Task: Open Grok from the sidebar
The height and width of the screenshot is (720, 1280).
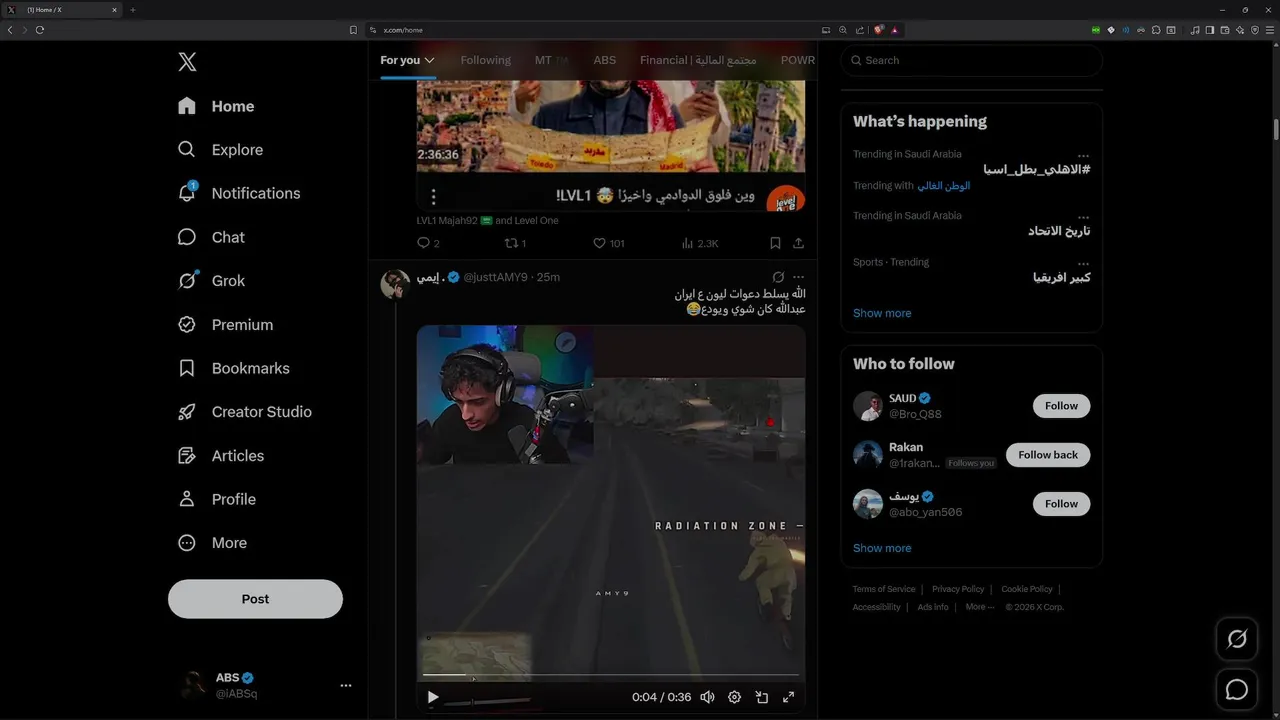Action: (x=211, y=281)
